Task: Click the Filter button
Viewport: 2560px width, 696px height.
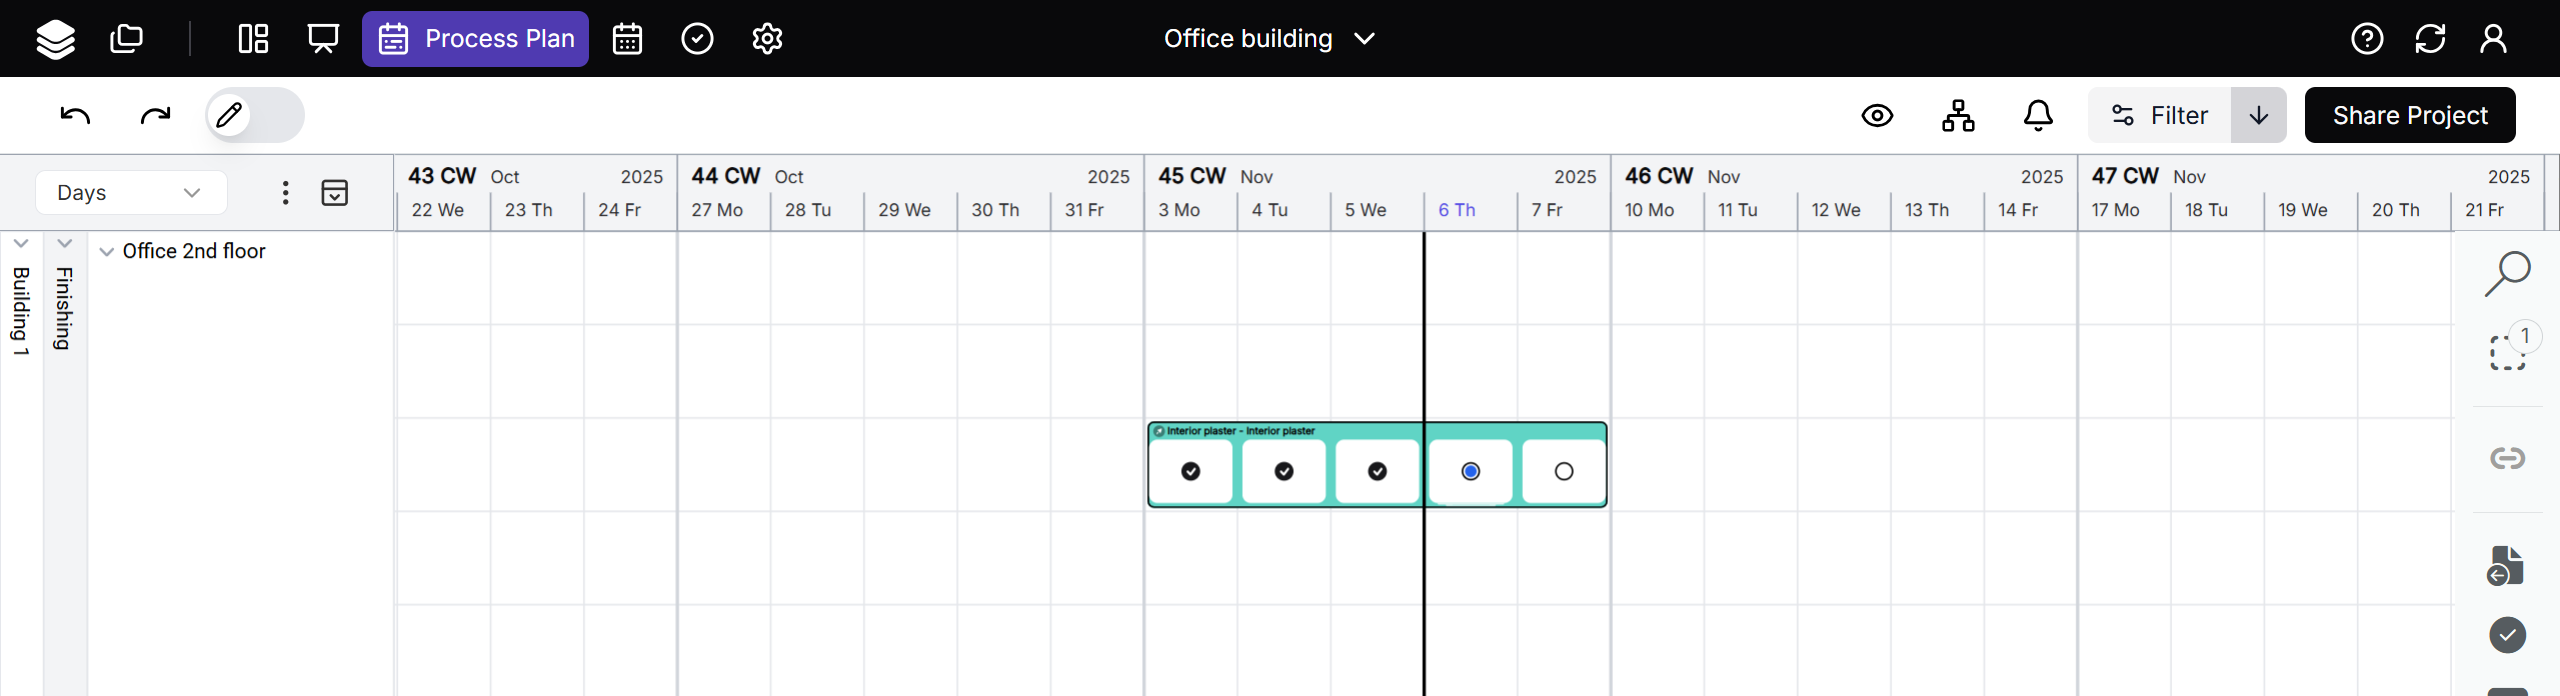Action: click(2160, 115)
